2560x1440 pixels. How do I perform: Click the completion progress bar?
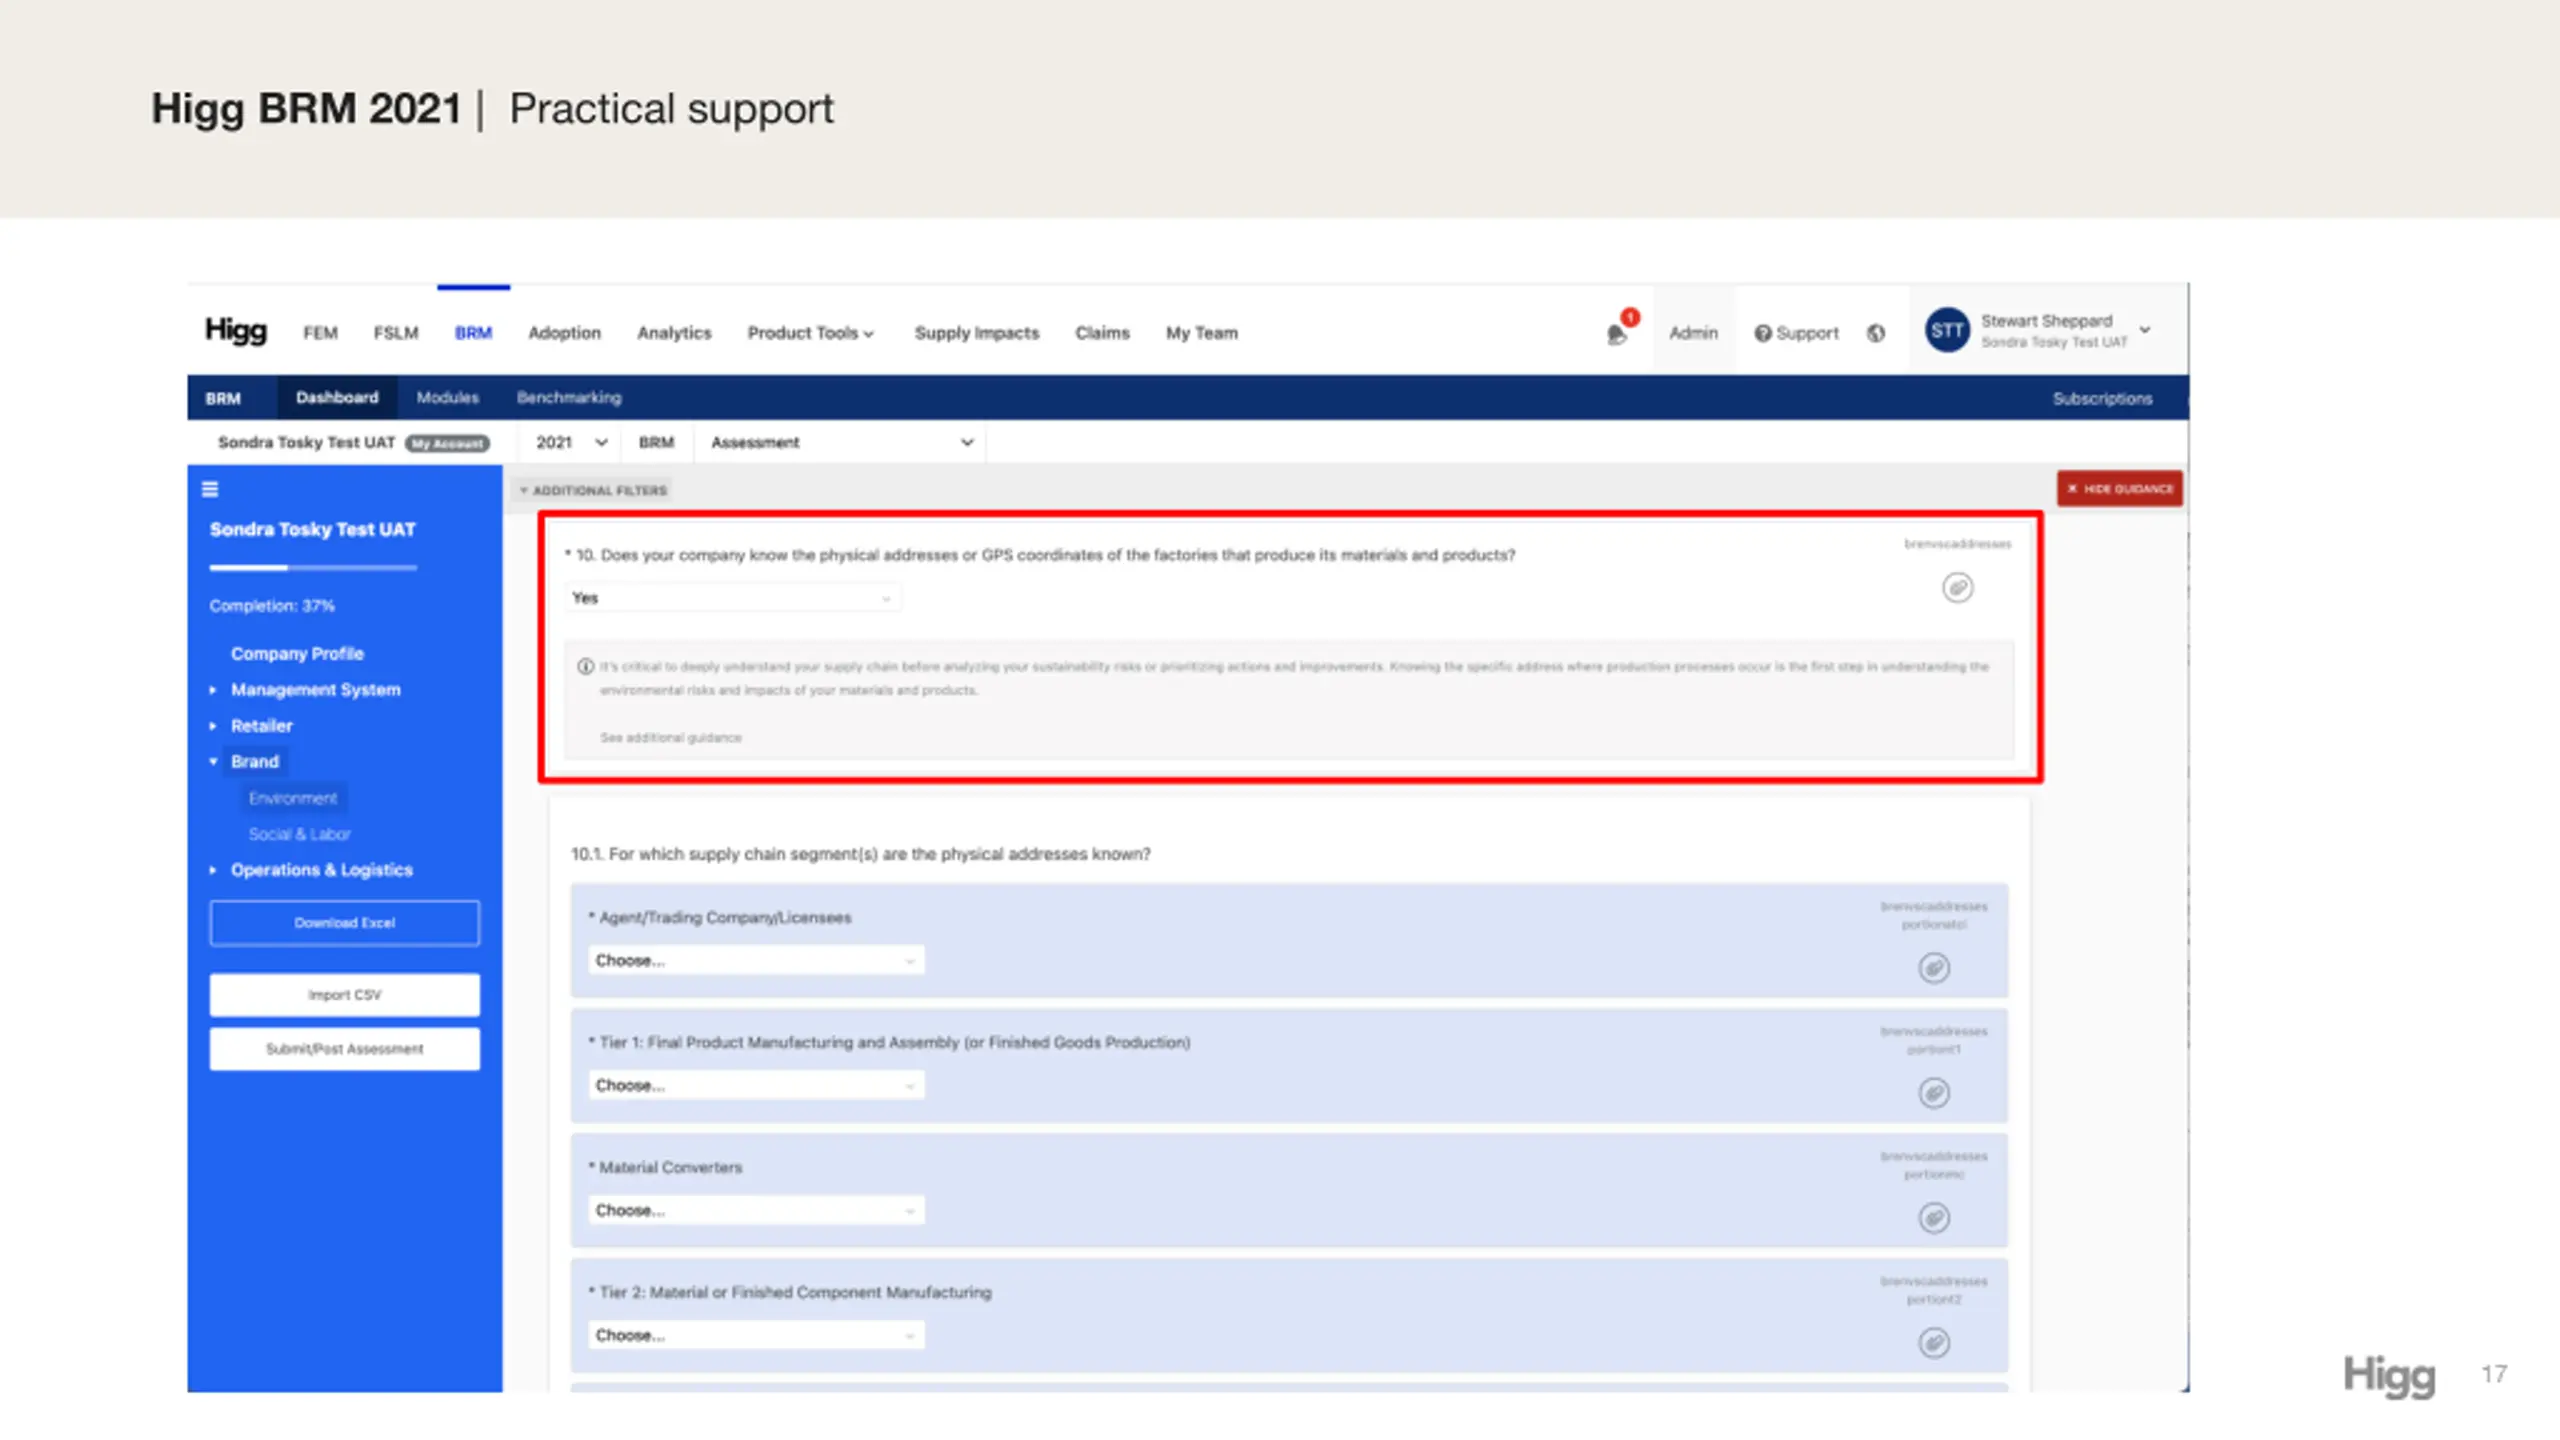(x=313, y=568)
